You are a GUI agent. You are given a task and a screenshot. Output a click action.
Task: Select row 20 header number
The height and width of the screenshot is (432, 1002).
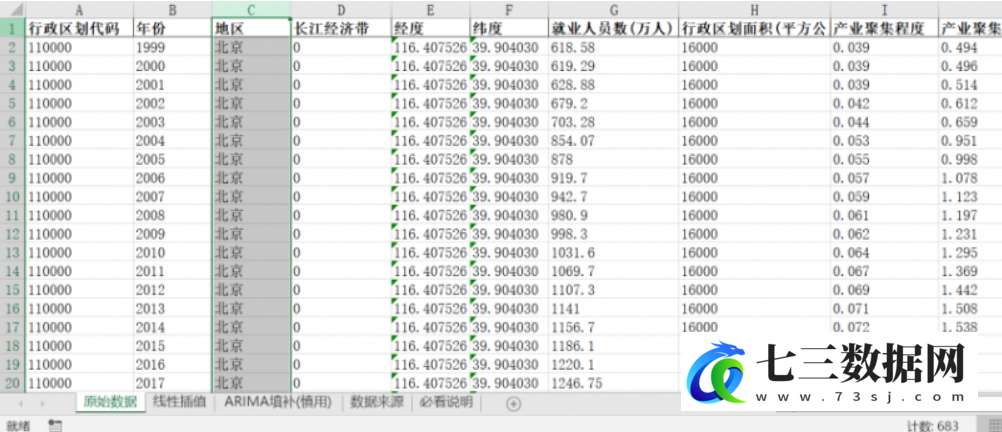[12, 383]
